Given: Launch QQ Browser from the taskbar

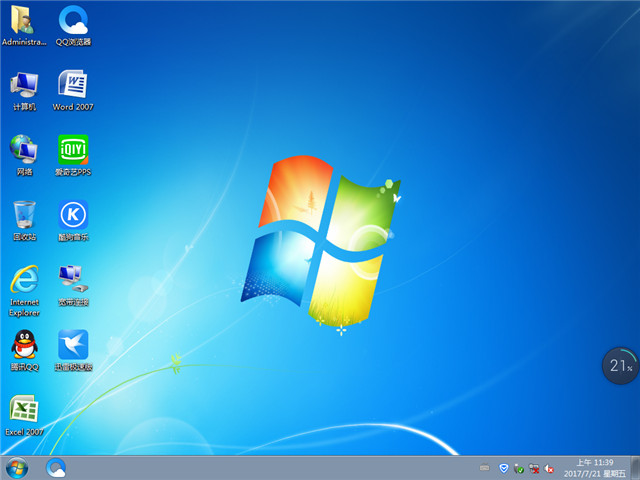Looking at the screenshot, I should 56,467.
